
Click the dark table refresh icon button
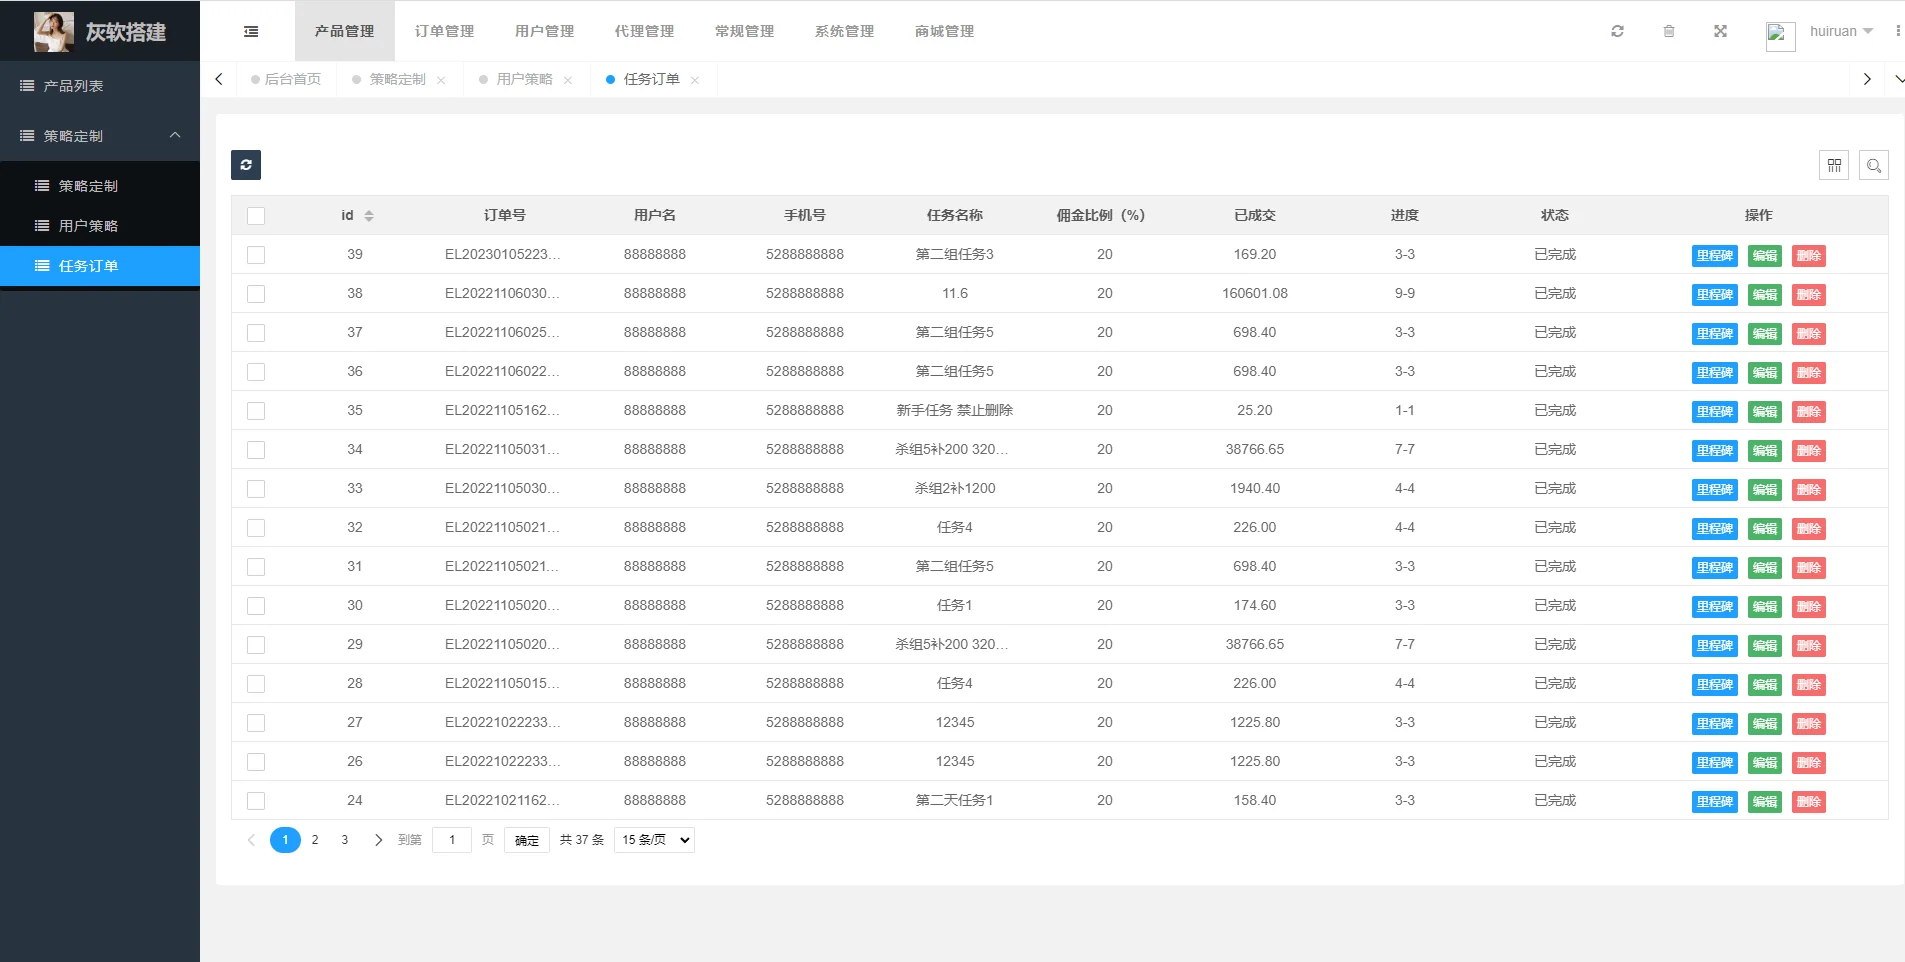(x=246, y=165)
